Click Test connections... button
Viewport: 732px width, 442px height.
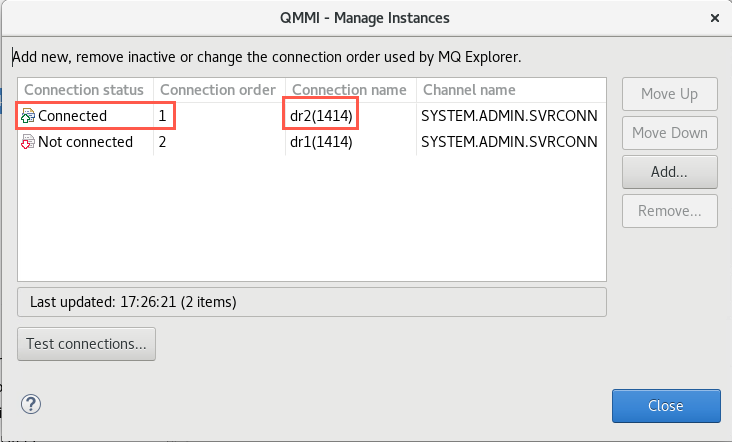(86, 344)
